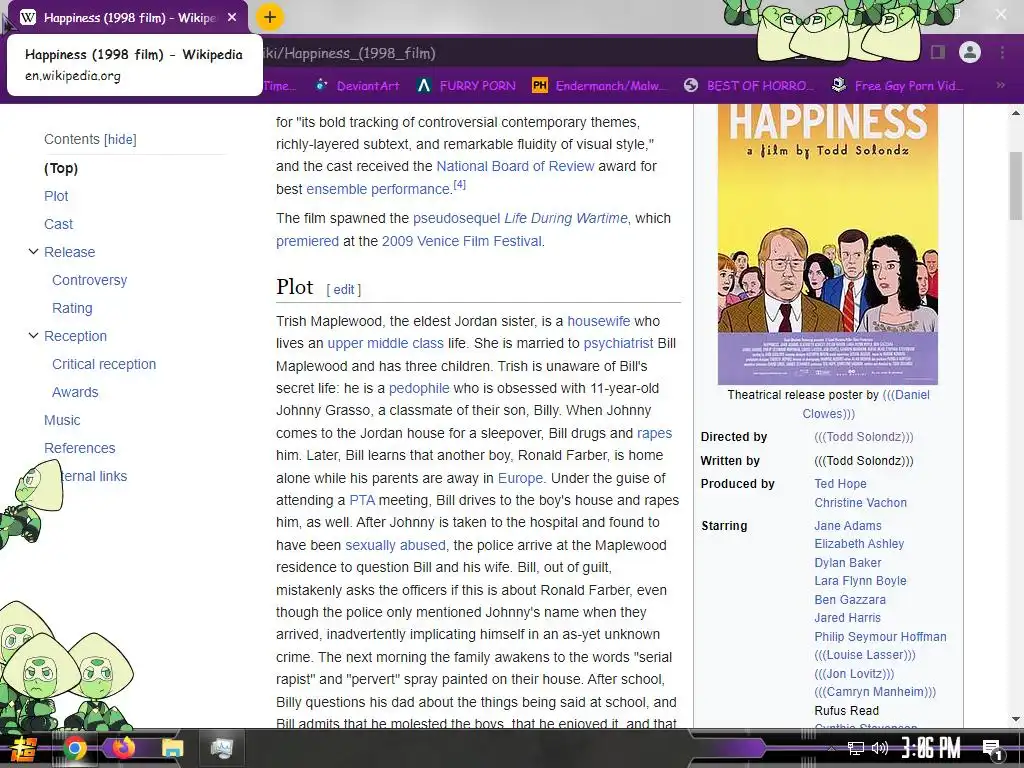Viewport: 1024px width, 768px height.
Task: Open Camryn Manheim cast link
Action: (875, 692)
